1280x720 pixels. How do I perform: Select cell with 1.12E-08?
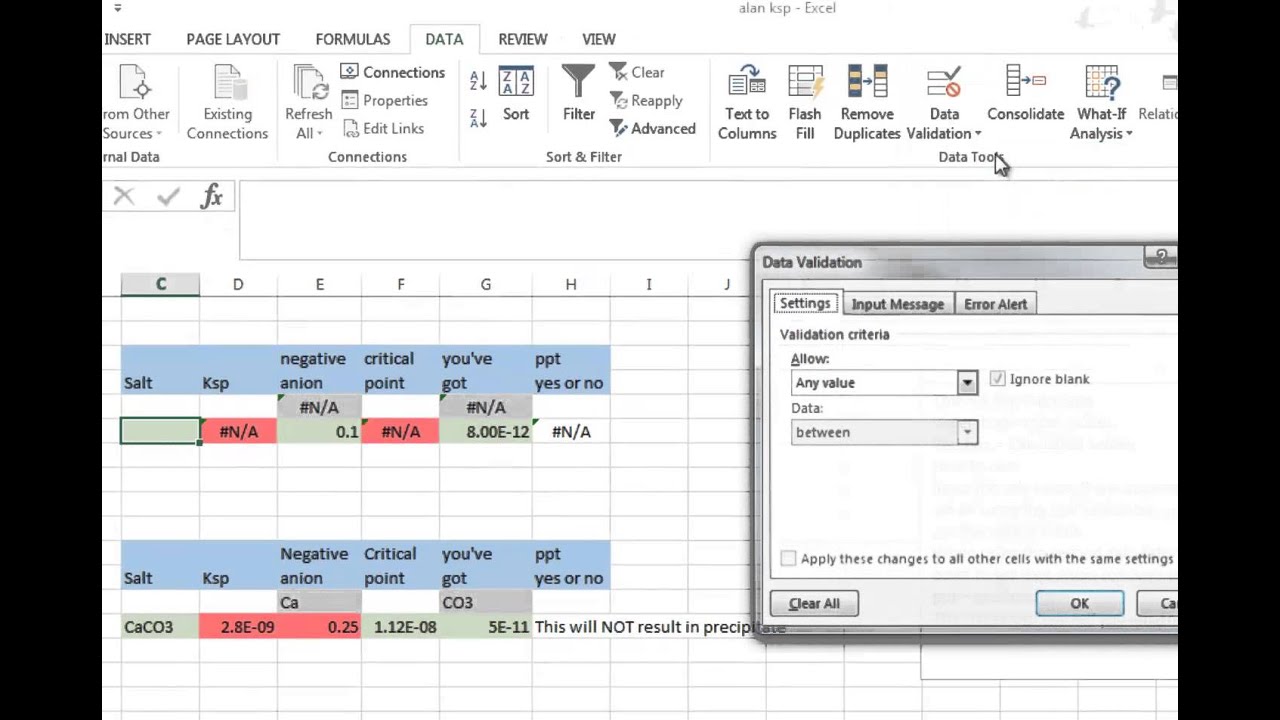pyautogui.click(x=400, y=627)
